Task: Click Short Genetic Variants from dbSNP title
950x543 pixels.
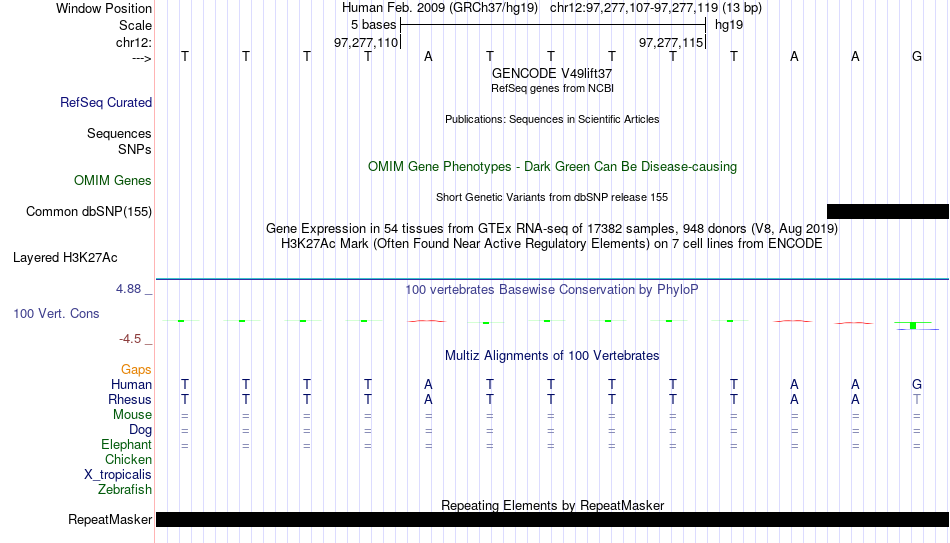Action: coord(552,198)
